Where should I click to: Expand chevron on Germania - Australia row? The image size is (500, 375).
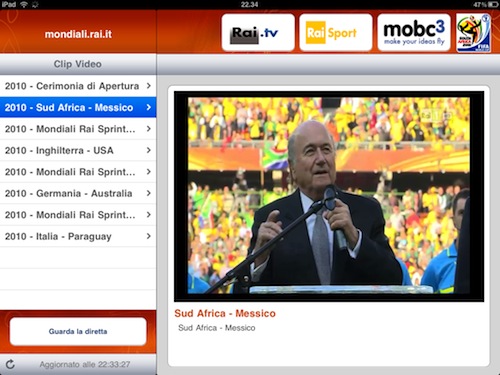click(149, 193)
